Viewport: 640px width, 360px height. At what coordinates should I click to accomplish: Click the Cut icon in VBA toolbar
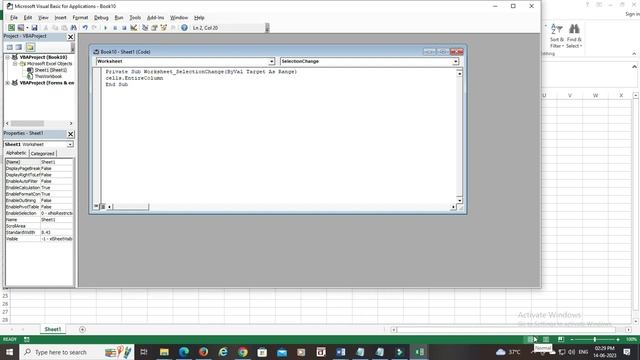point(46,28)
